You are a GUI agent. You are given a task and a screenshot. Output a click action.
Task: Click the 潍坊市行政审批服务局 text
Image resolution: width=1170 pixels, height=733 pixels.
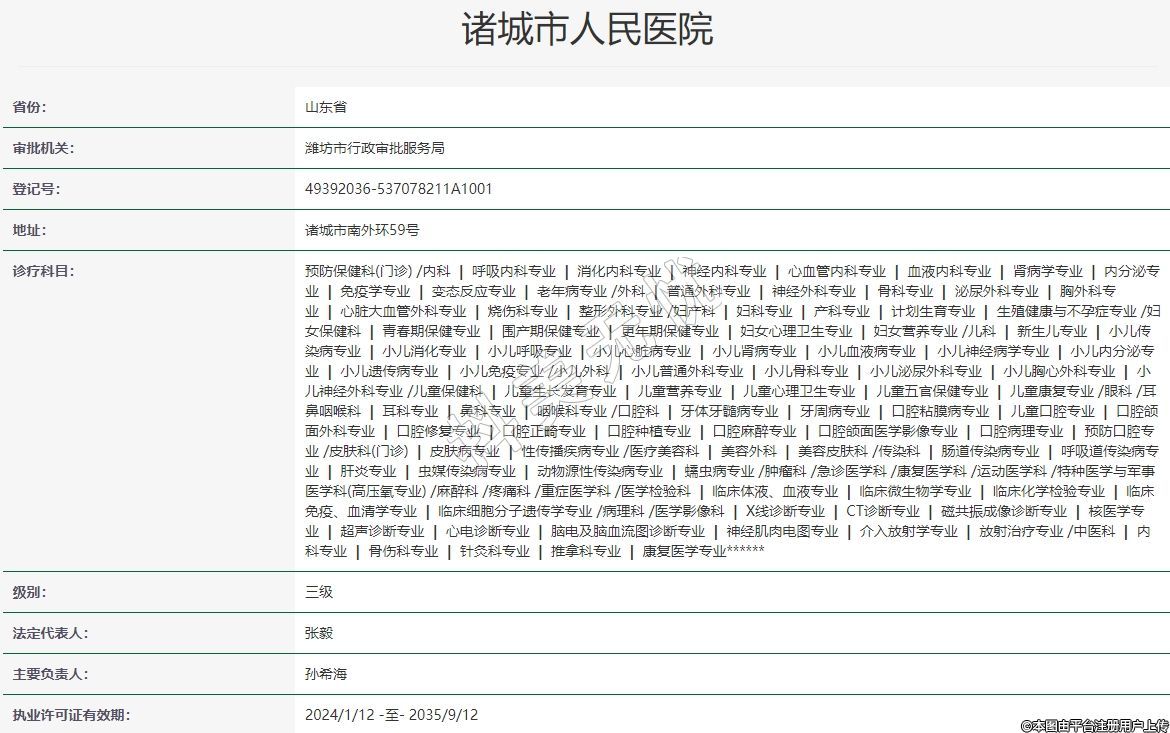(374, 148)
